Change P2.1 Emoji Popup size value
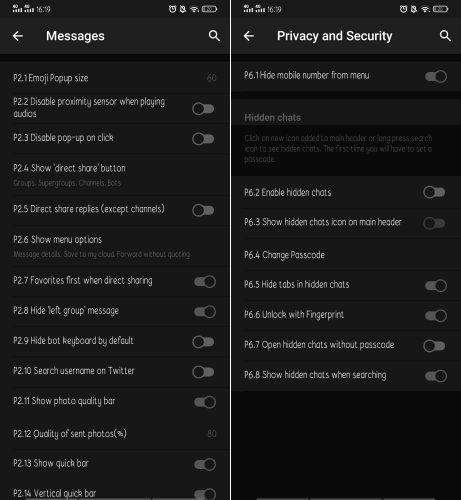The image size is (461, 500). [x=115, y=78]
